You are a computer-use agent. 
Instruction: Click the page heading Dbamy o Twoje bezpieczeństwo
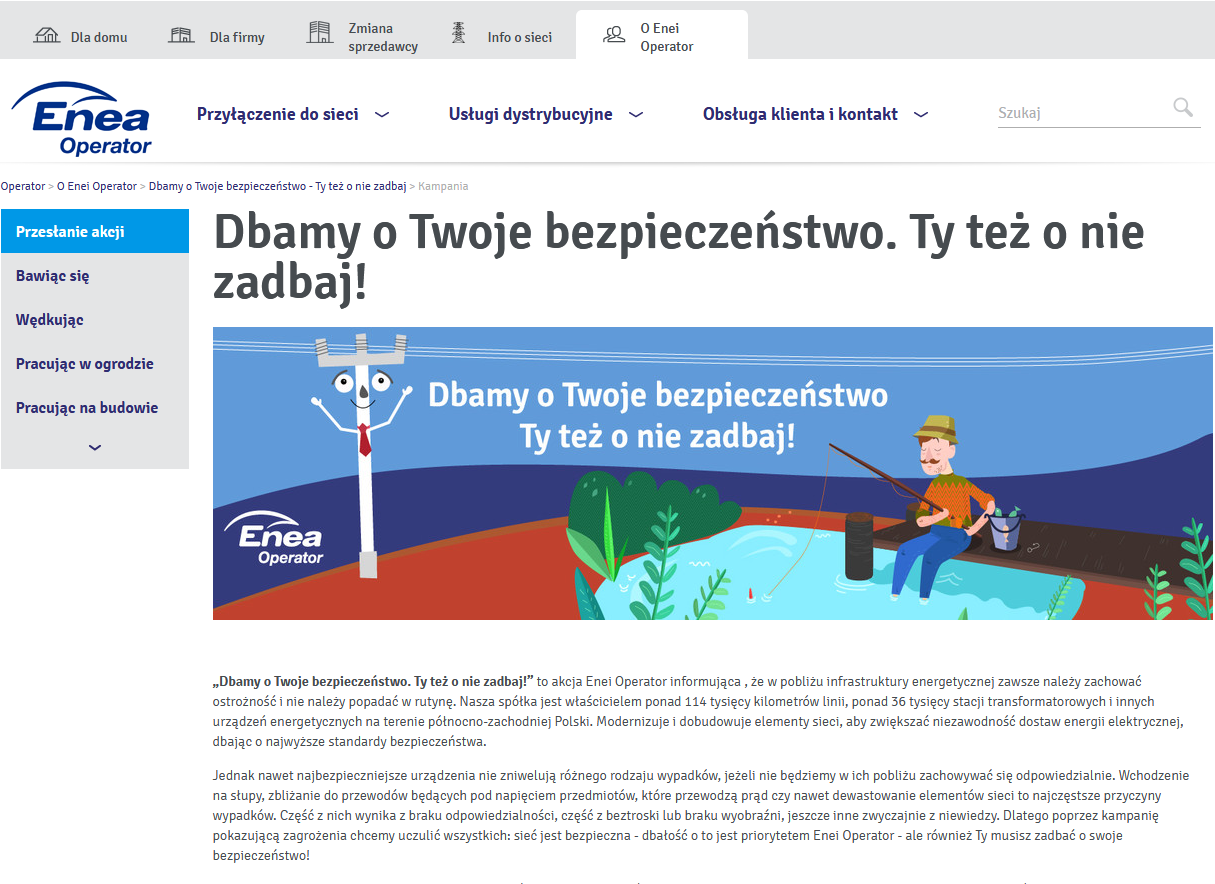click(x=679, y=258)
